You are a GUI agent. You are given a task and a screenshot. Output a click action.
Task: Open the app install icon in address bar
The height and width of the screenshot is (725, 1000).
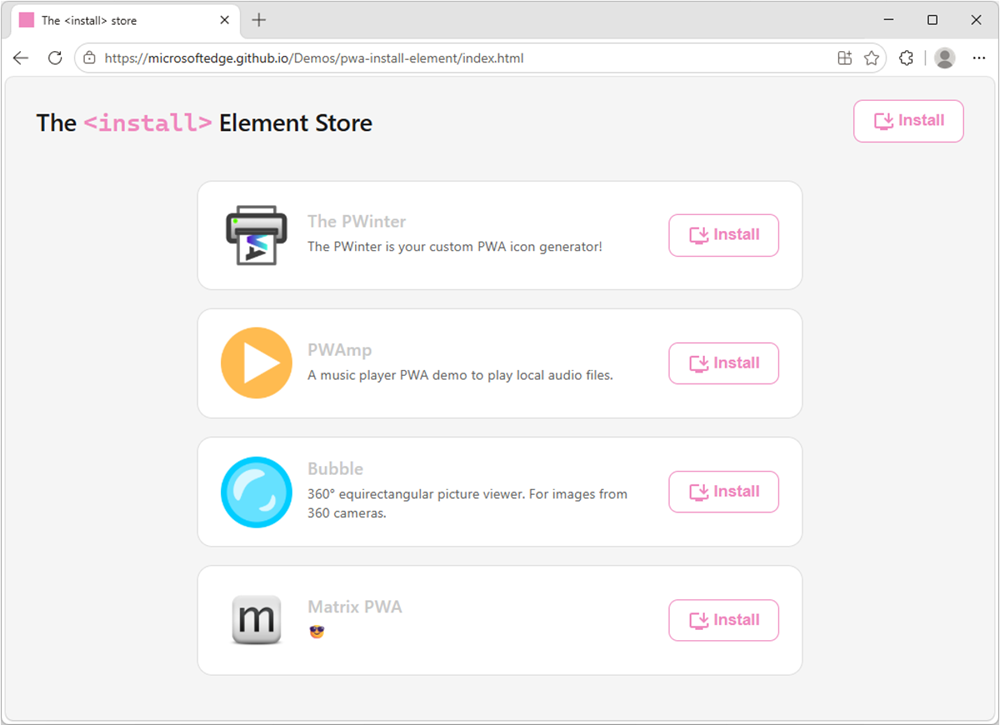[x=844, y=58]
